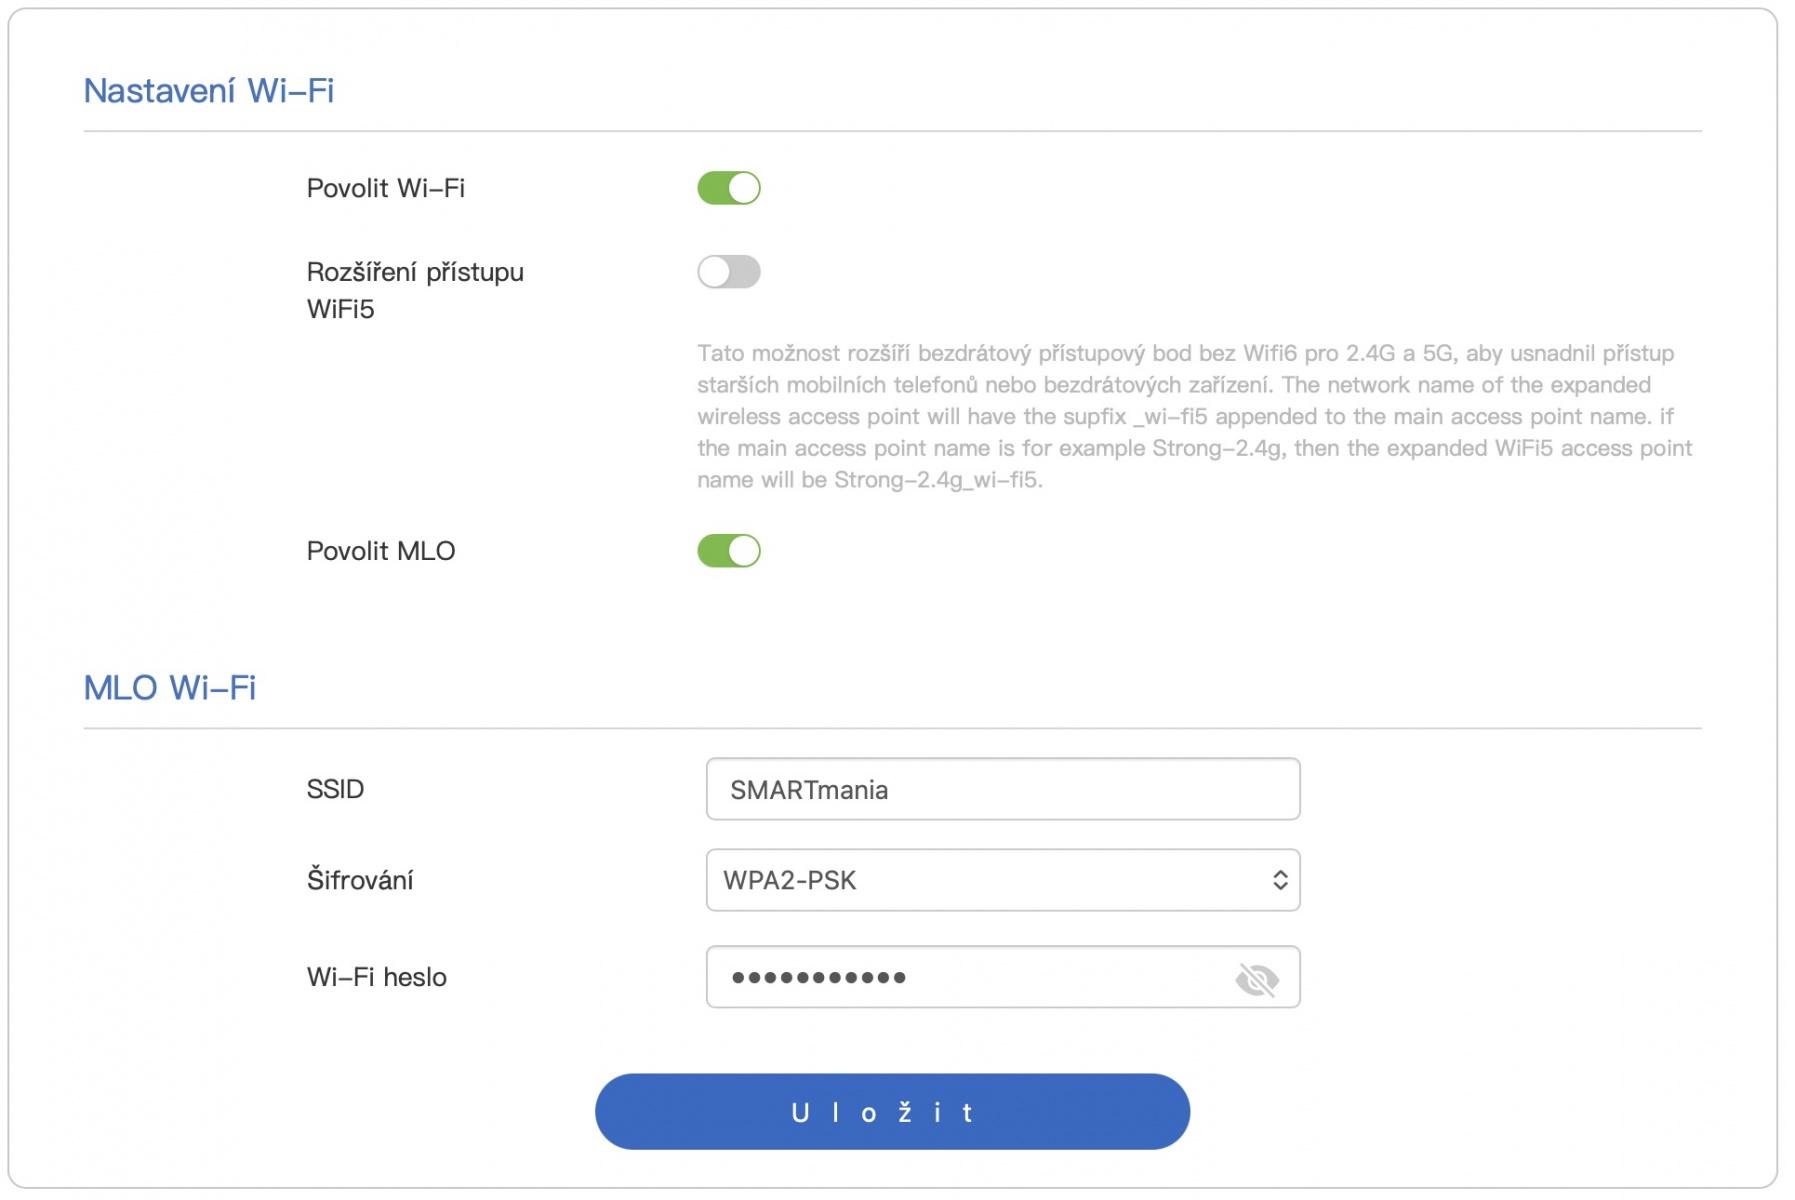Click the encryption dropdown up-down arrows
Screen dimensions: 1795x1200
tap(1279, 880)
